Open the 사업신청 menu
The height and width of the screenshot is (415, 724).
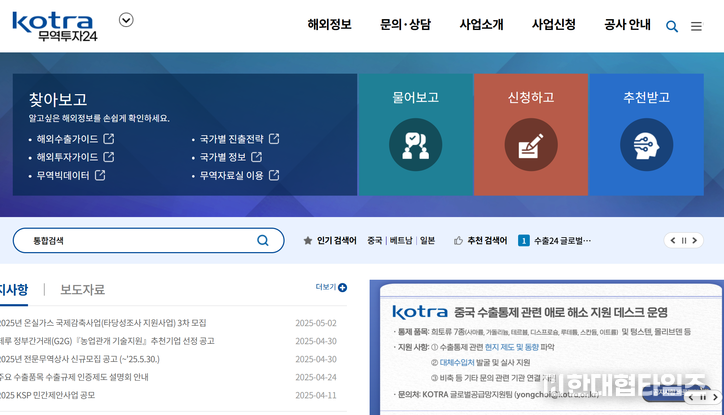click(554, 24)
